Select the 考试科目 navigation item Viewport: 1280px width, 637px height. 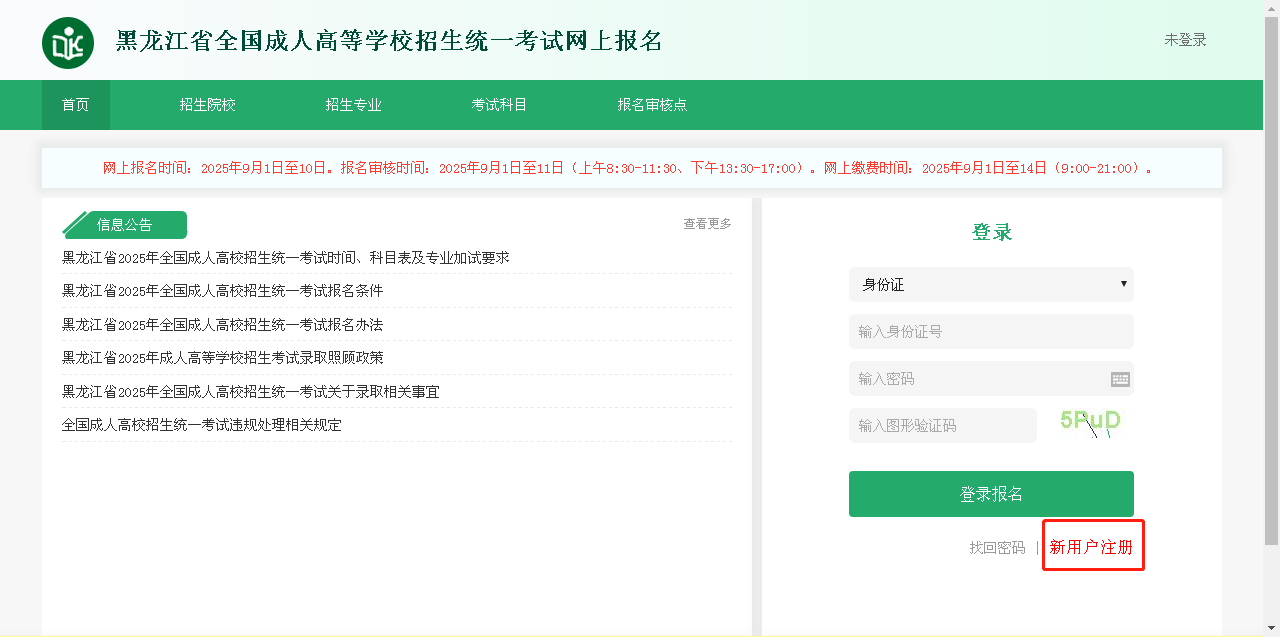[499, 105]
